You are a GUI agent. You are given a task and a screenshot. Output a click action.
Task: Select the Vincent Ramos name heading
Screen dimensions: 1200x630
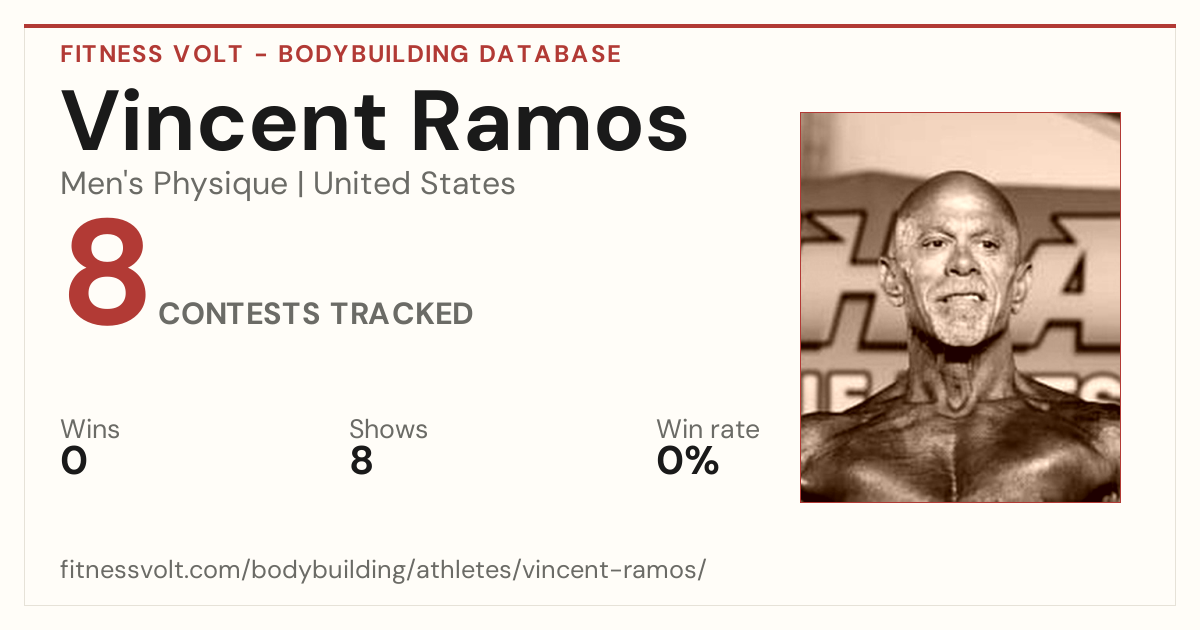(x=374, y=120)
